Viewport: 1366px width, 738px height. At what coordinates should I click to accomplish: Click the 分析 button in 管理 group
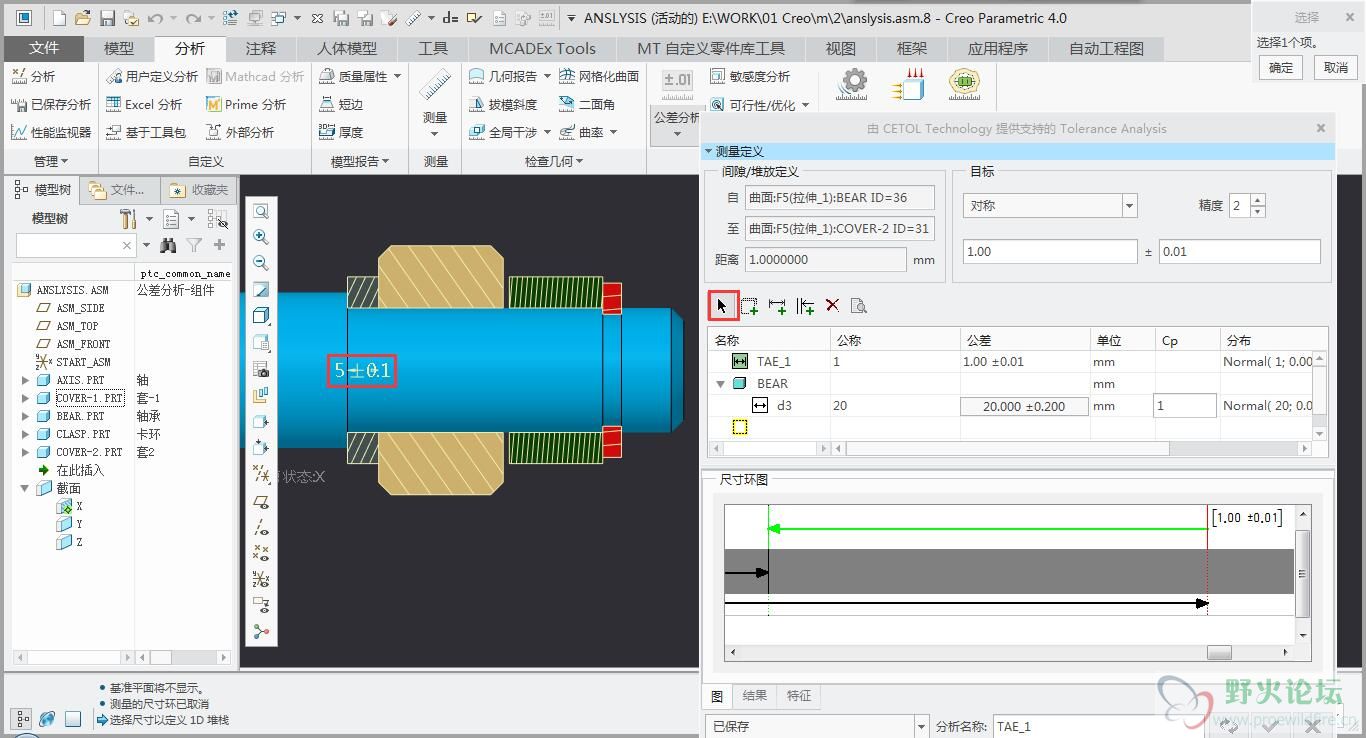pos(33,76)
